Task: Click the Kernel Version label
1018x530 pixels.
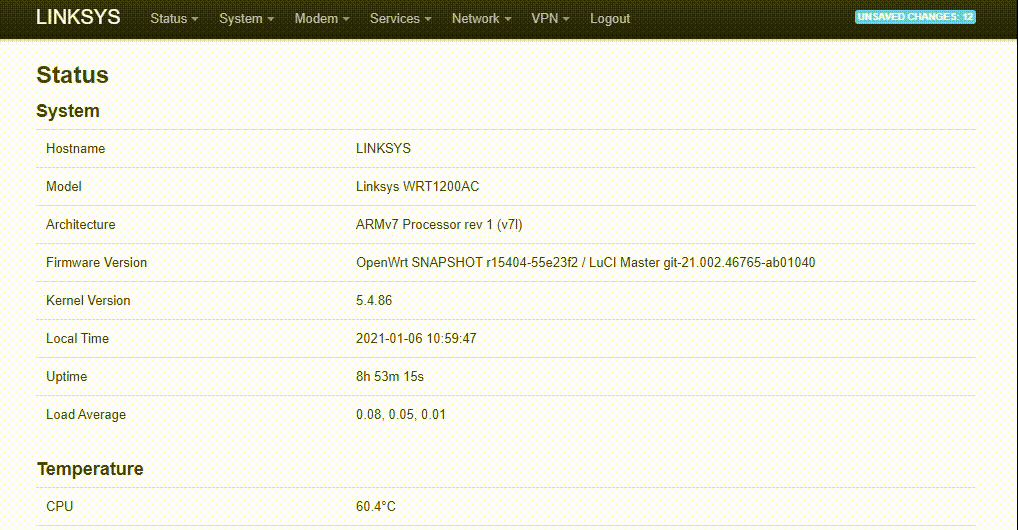Action: 88,301
